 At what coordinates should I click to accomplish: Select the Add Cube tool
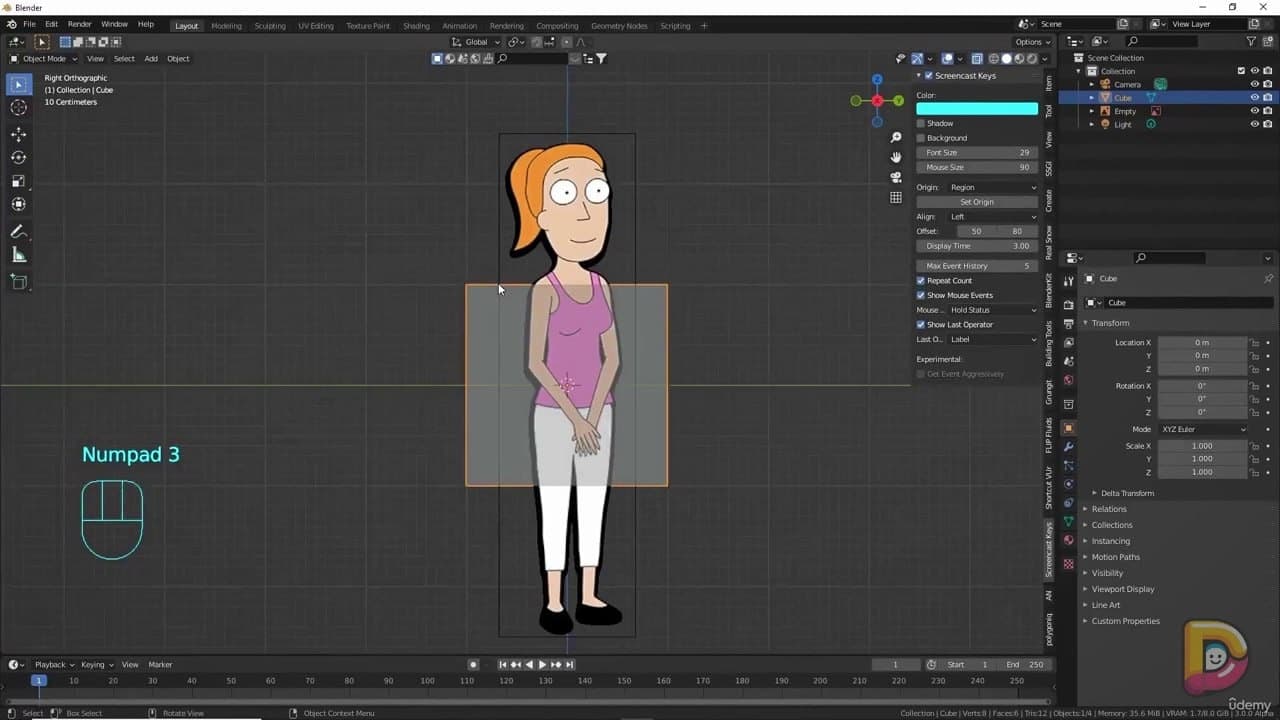pos(19,282)
